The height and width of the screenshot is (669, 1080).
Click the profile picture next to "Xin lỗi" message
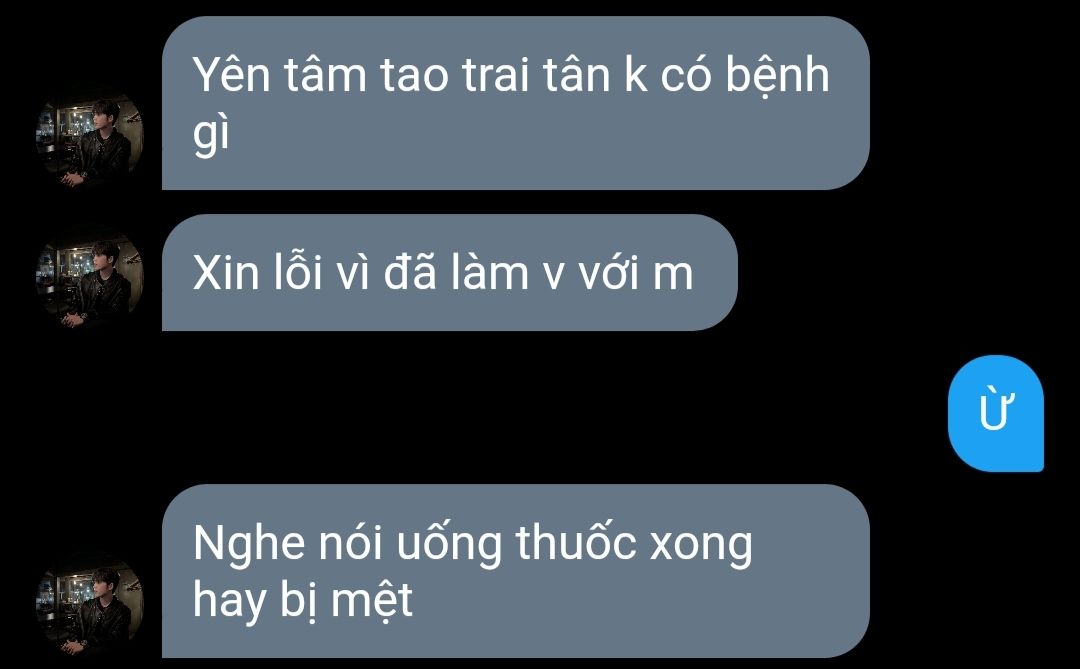click(89, 278)
